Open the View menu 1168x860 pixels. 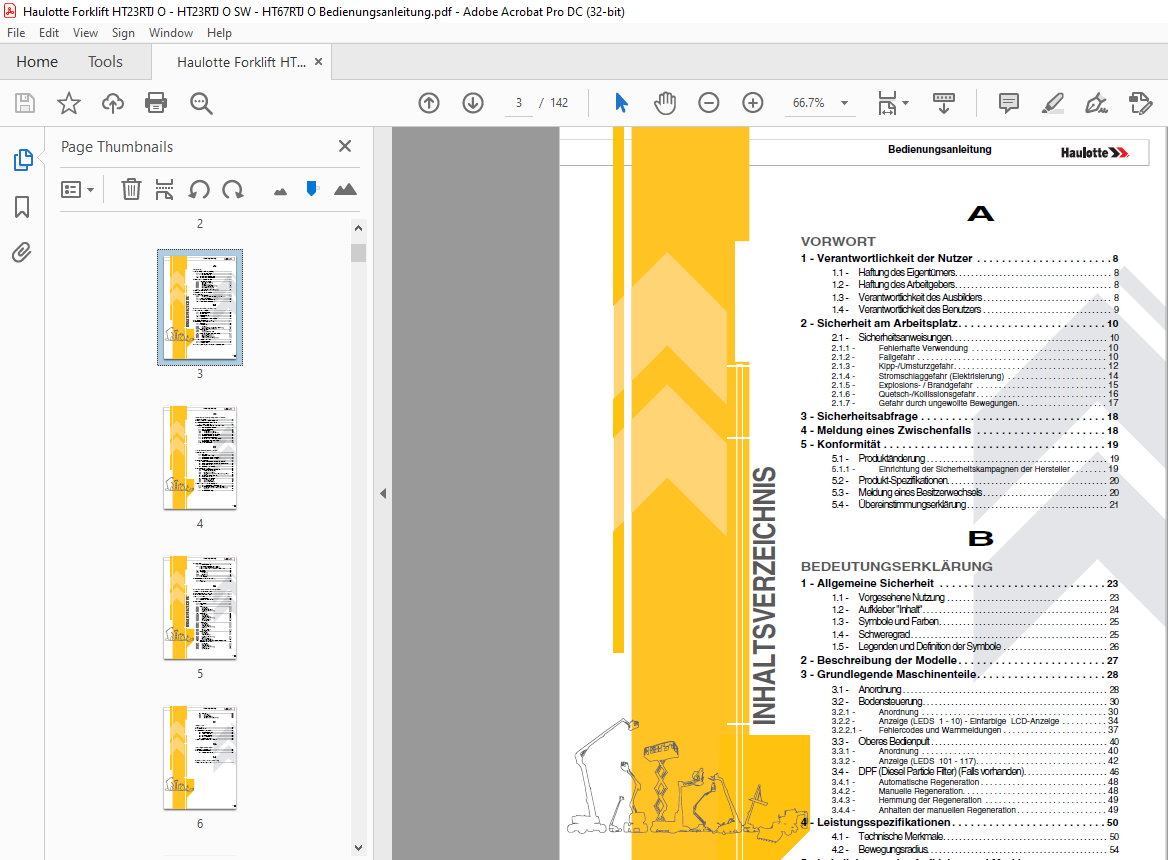[85, 33]
